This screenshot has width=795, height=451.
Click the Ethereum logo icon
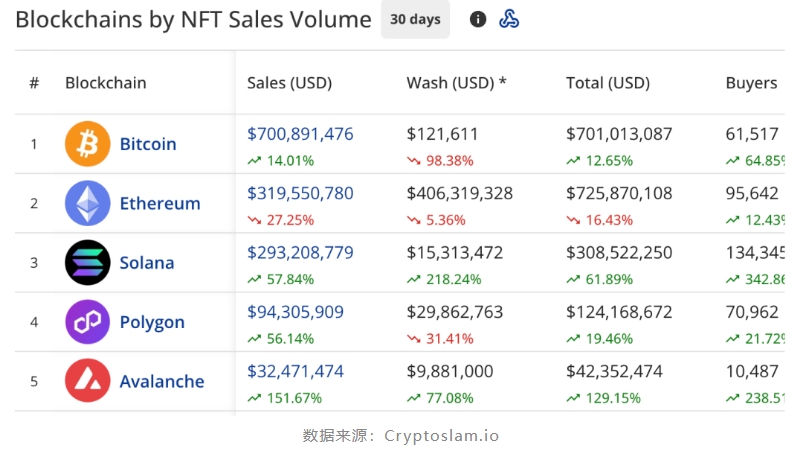tap(87, 203)
